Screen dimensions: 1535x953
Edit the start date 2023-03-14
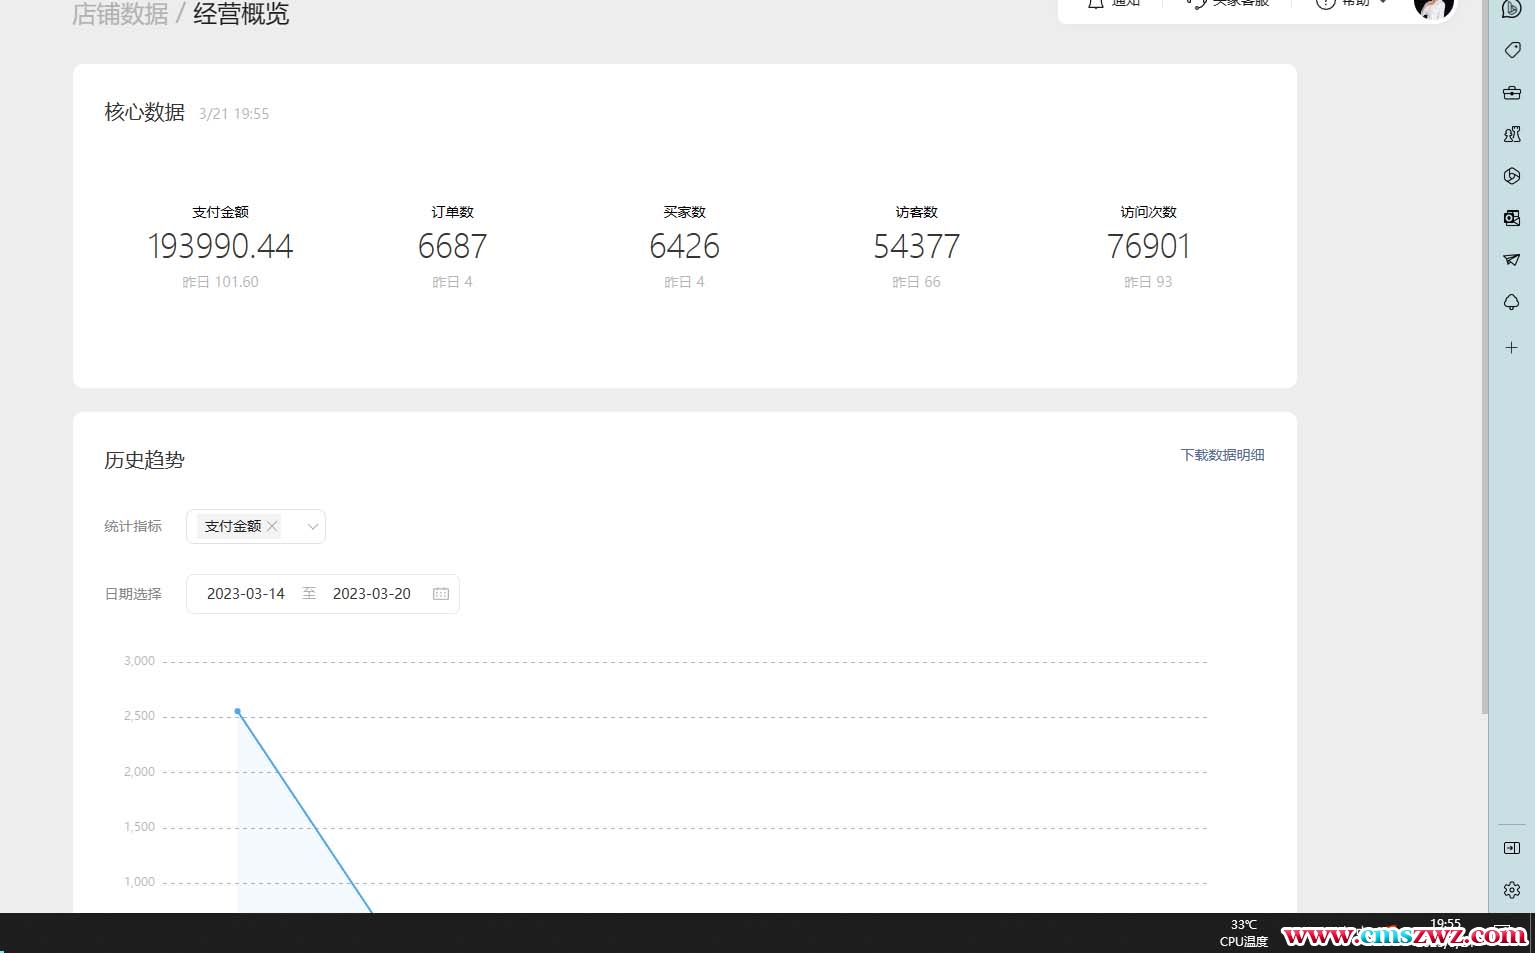click(x=246, y=594)
